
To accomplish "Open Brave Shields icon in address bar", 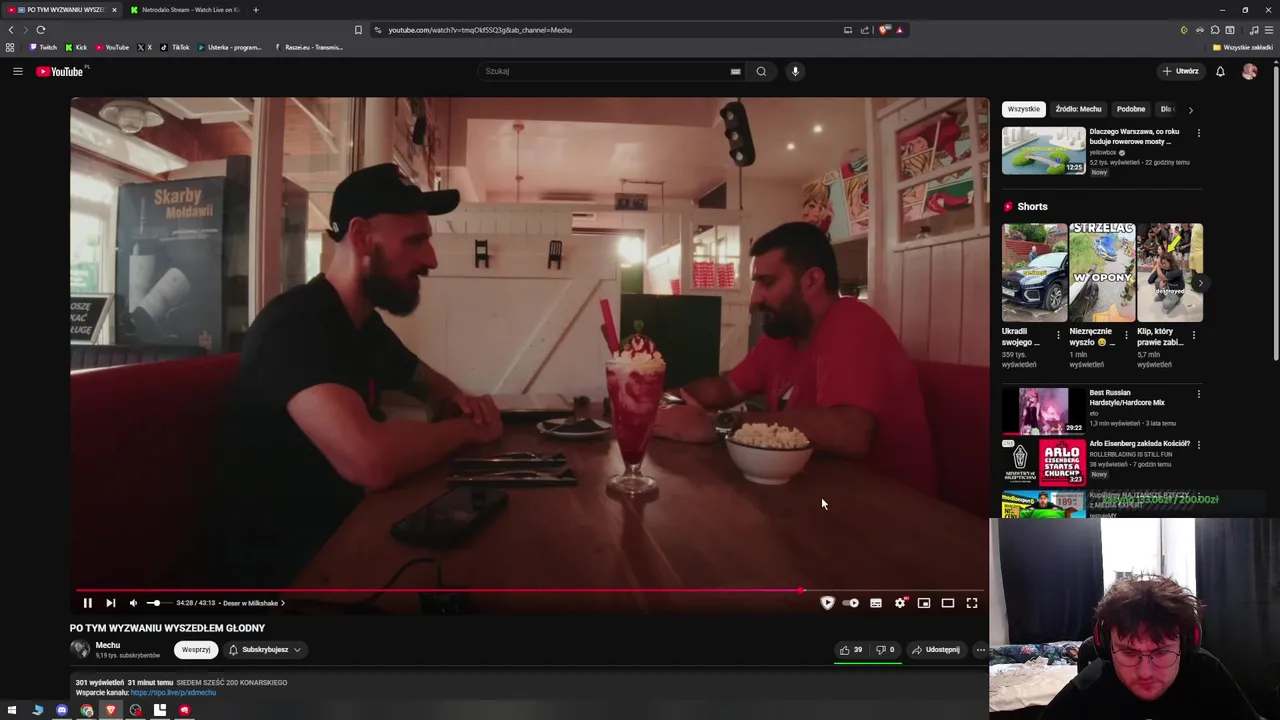I will coord(884,30).
